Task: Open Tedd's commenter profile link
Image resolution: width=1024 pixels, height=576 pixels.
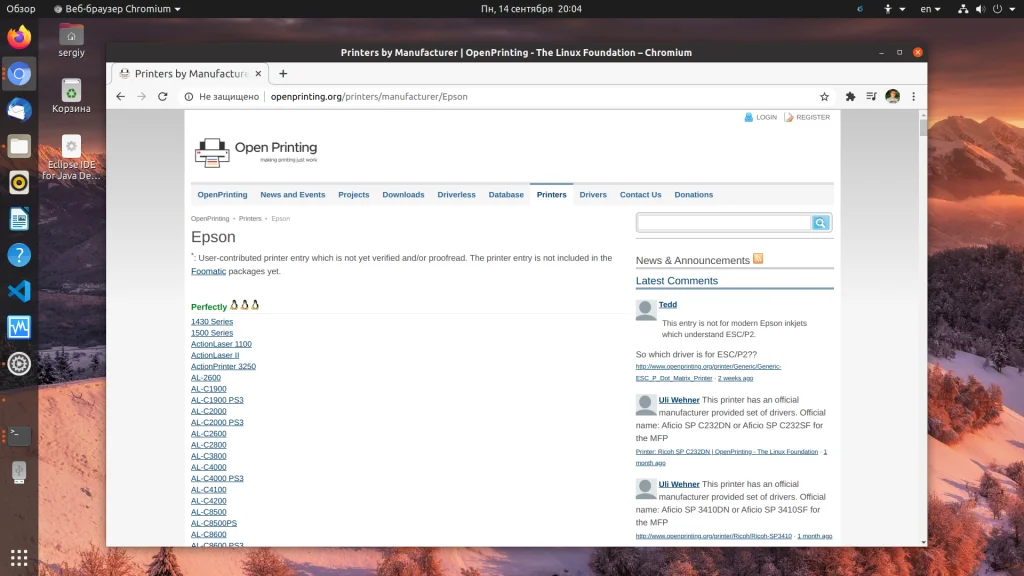Action: tap(667, 304)
